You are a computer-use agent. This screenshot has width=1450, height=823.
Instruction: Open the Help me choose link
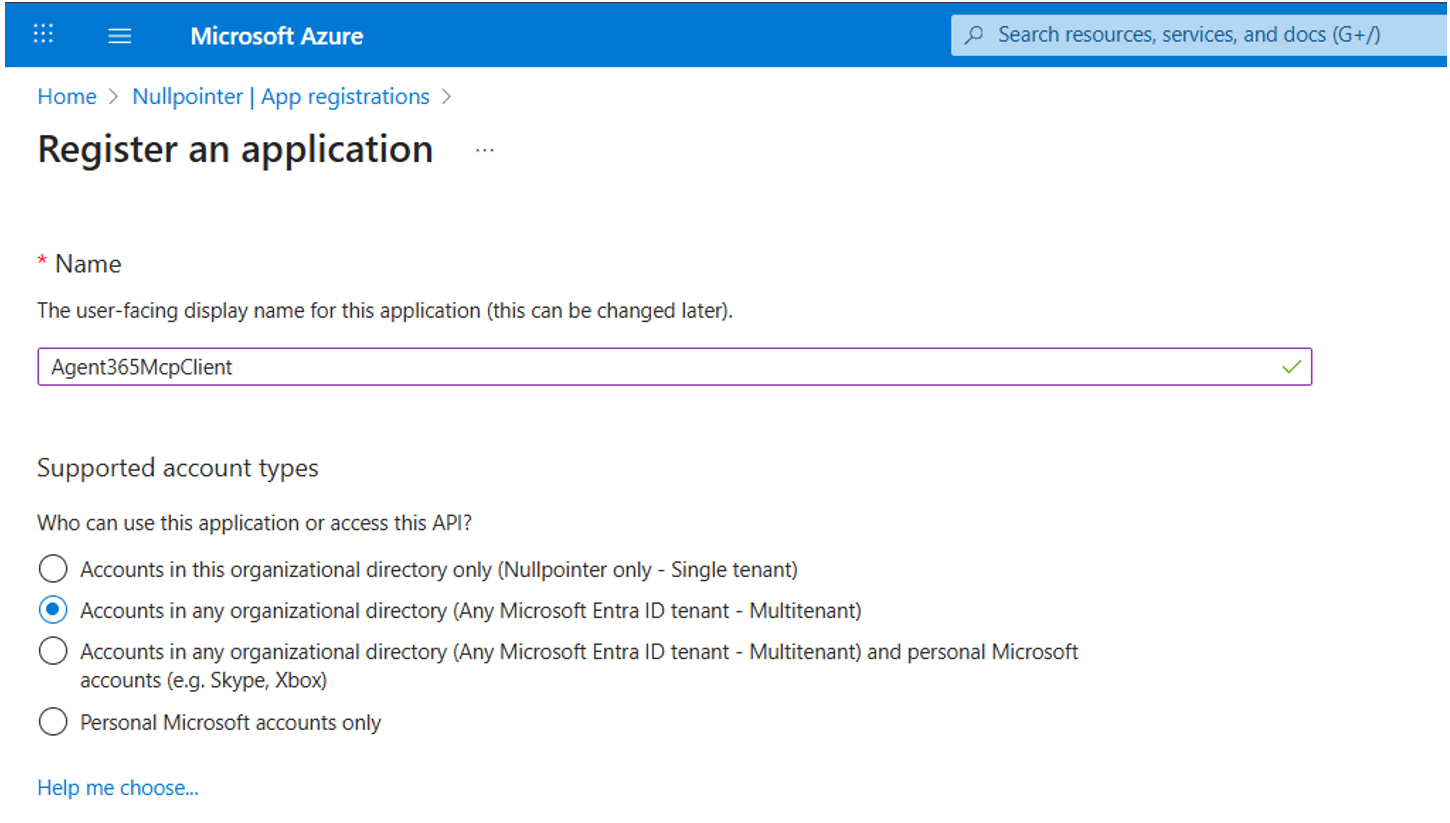pos(118,788)
